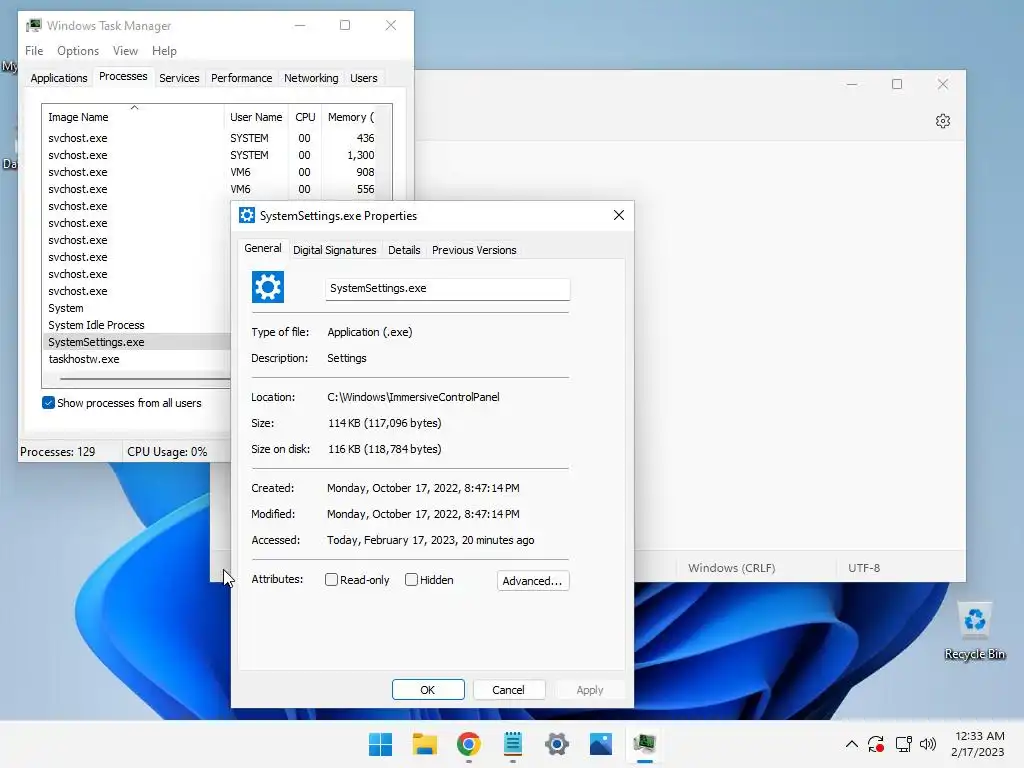Launch Google Chrome from taskbar
This screenshot has width=1024, height=768.
point(468,744)
